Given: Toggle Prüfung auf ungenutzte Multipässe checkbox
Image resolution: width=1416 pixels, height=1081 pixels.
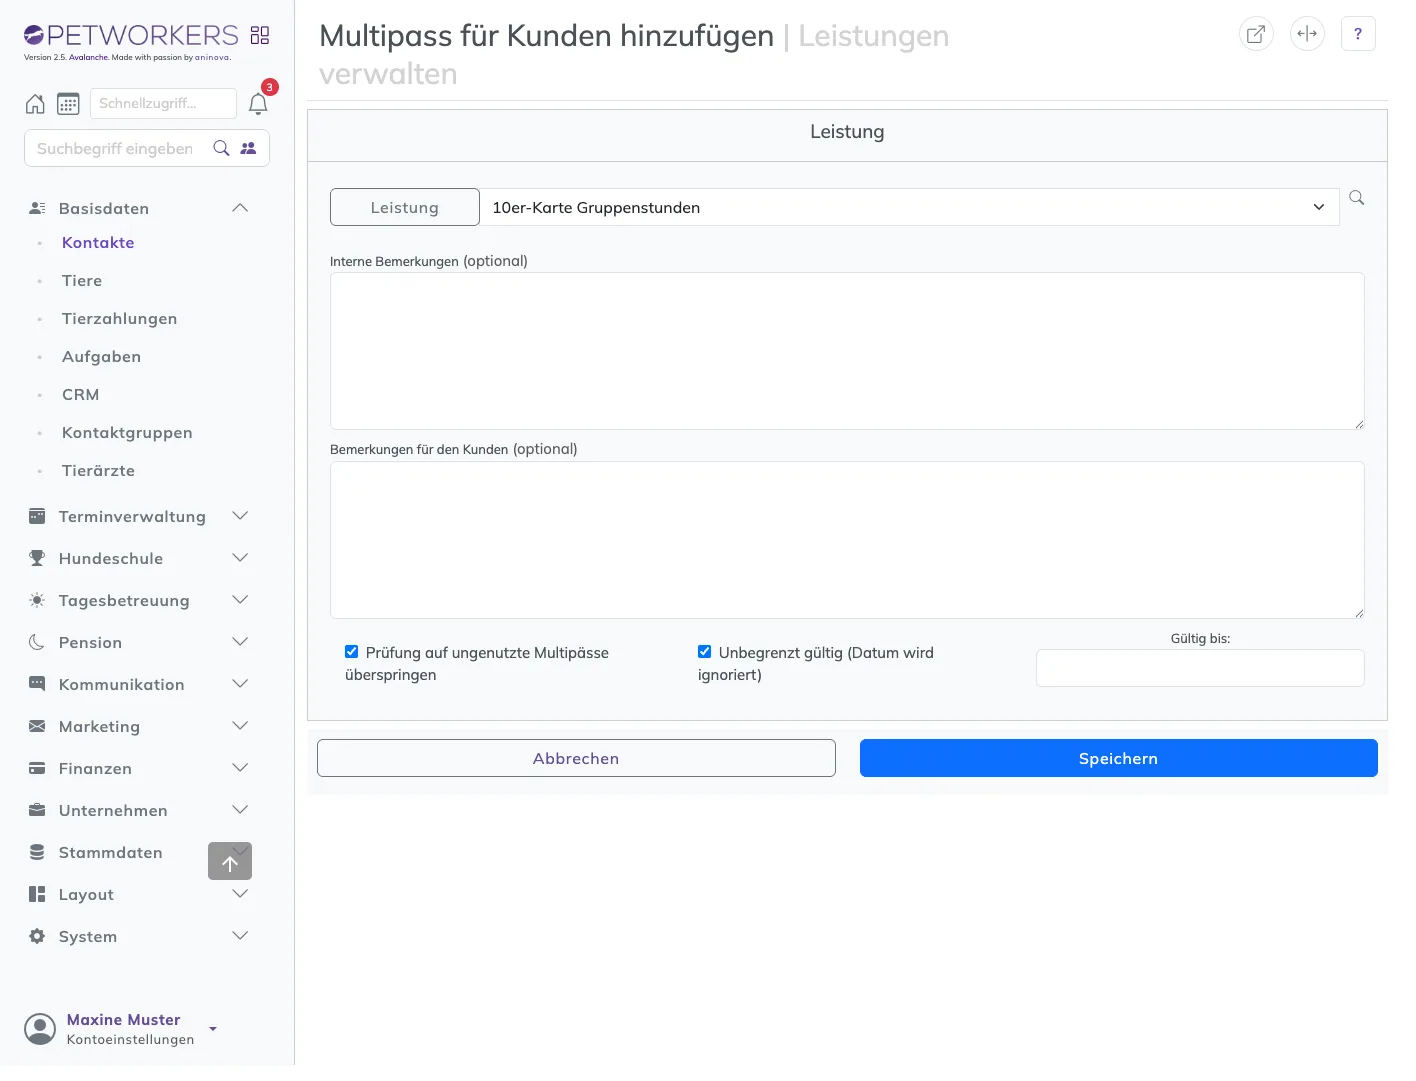Looking at the screenshot, I should pos(352,652).
